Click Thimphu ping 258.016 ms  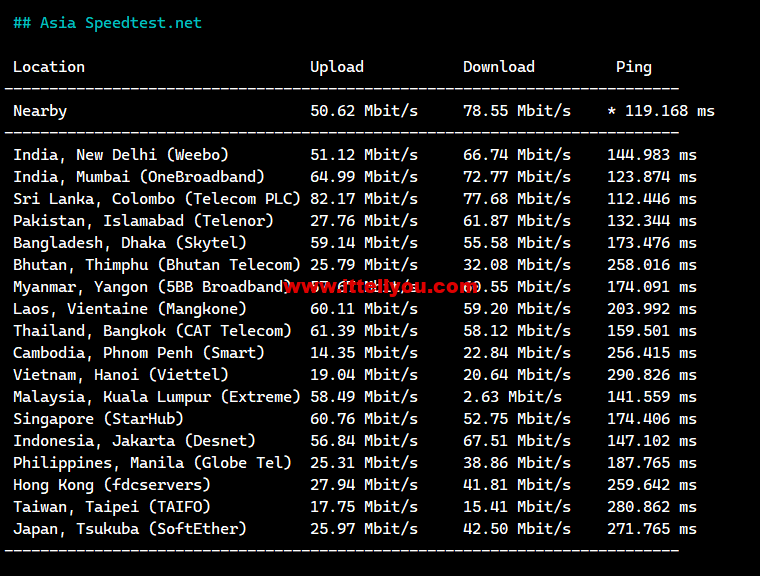(x=652, y=265)
